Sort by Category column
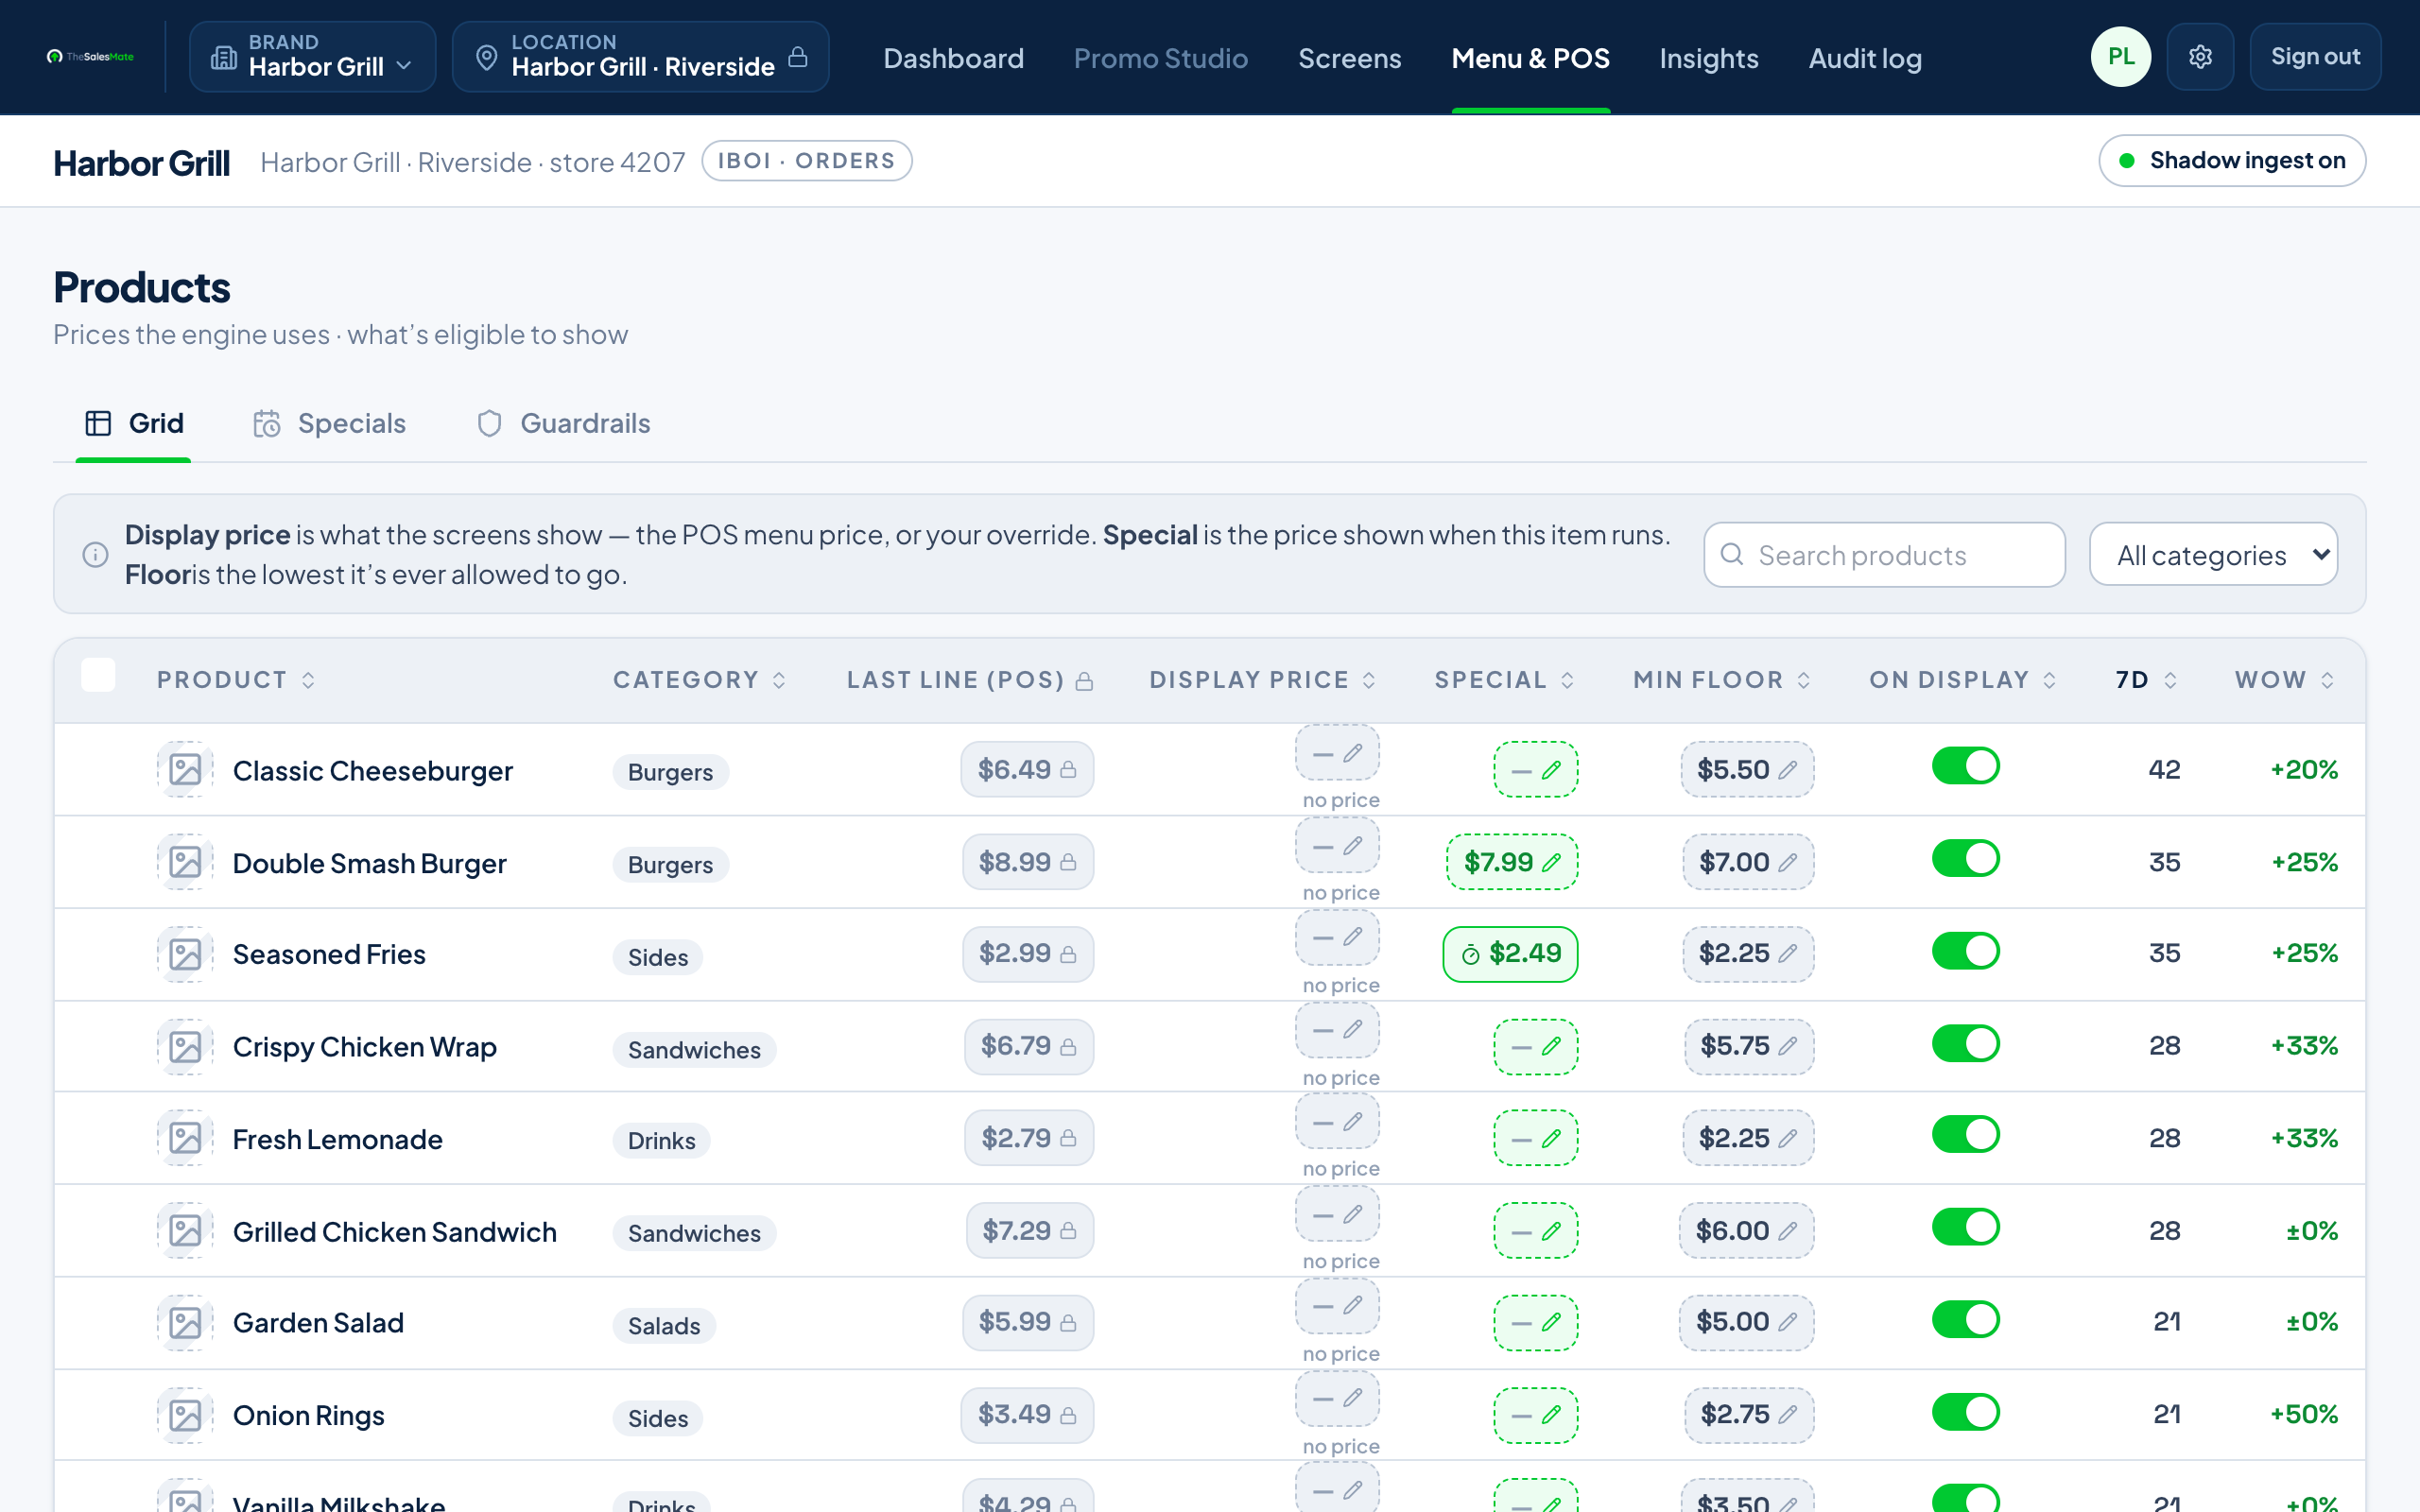Image resolution: width=2420 pixels, height=1512 pixels. [x=699, y=680]
